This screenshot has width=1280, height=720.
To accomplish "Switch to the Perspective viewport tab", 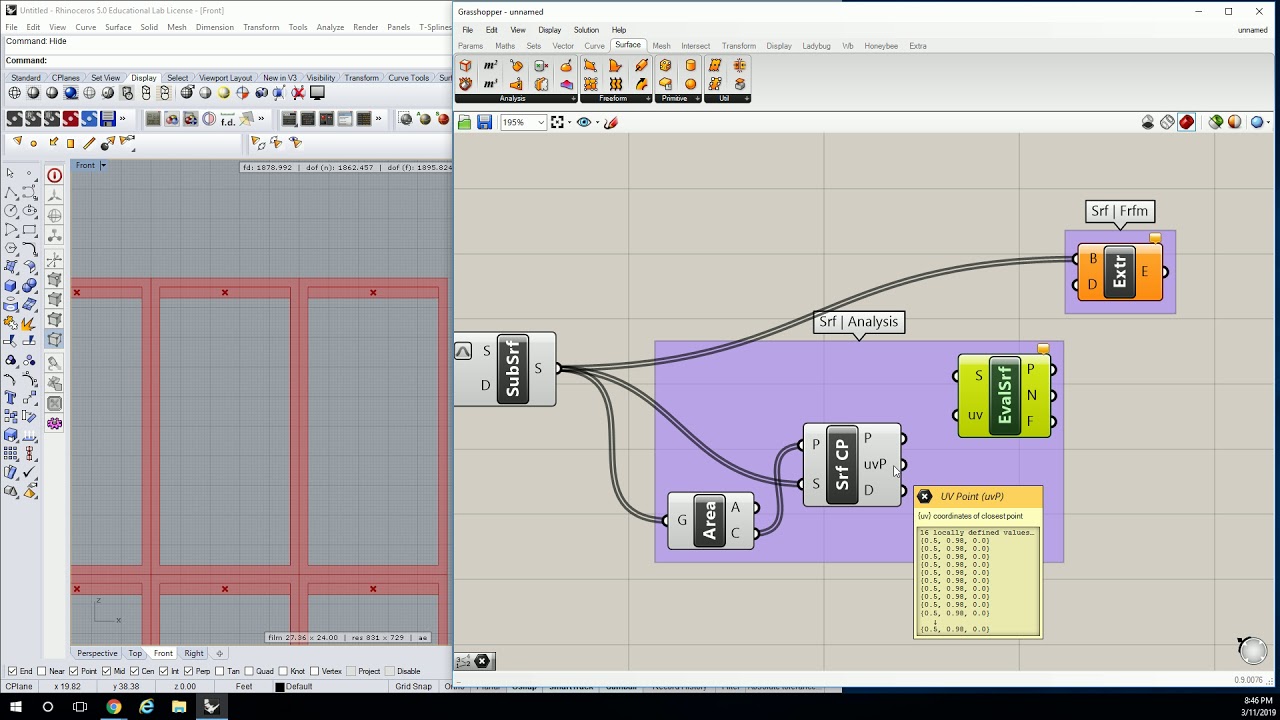I will [x=97, y=653].
